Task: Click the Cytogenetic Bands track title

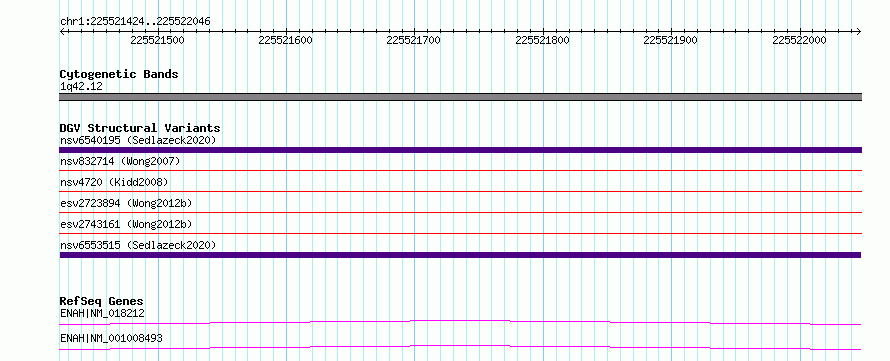Action: click(119, 74)
